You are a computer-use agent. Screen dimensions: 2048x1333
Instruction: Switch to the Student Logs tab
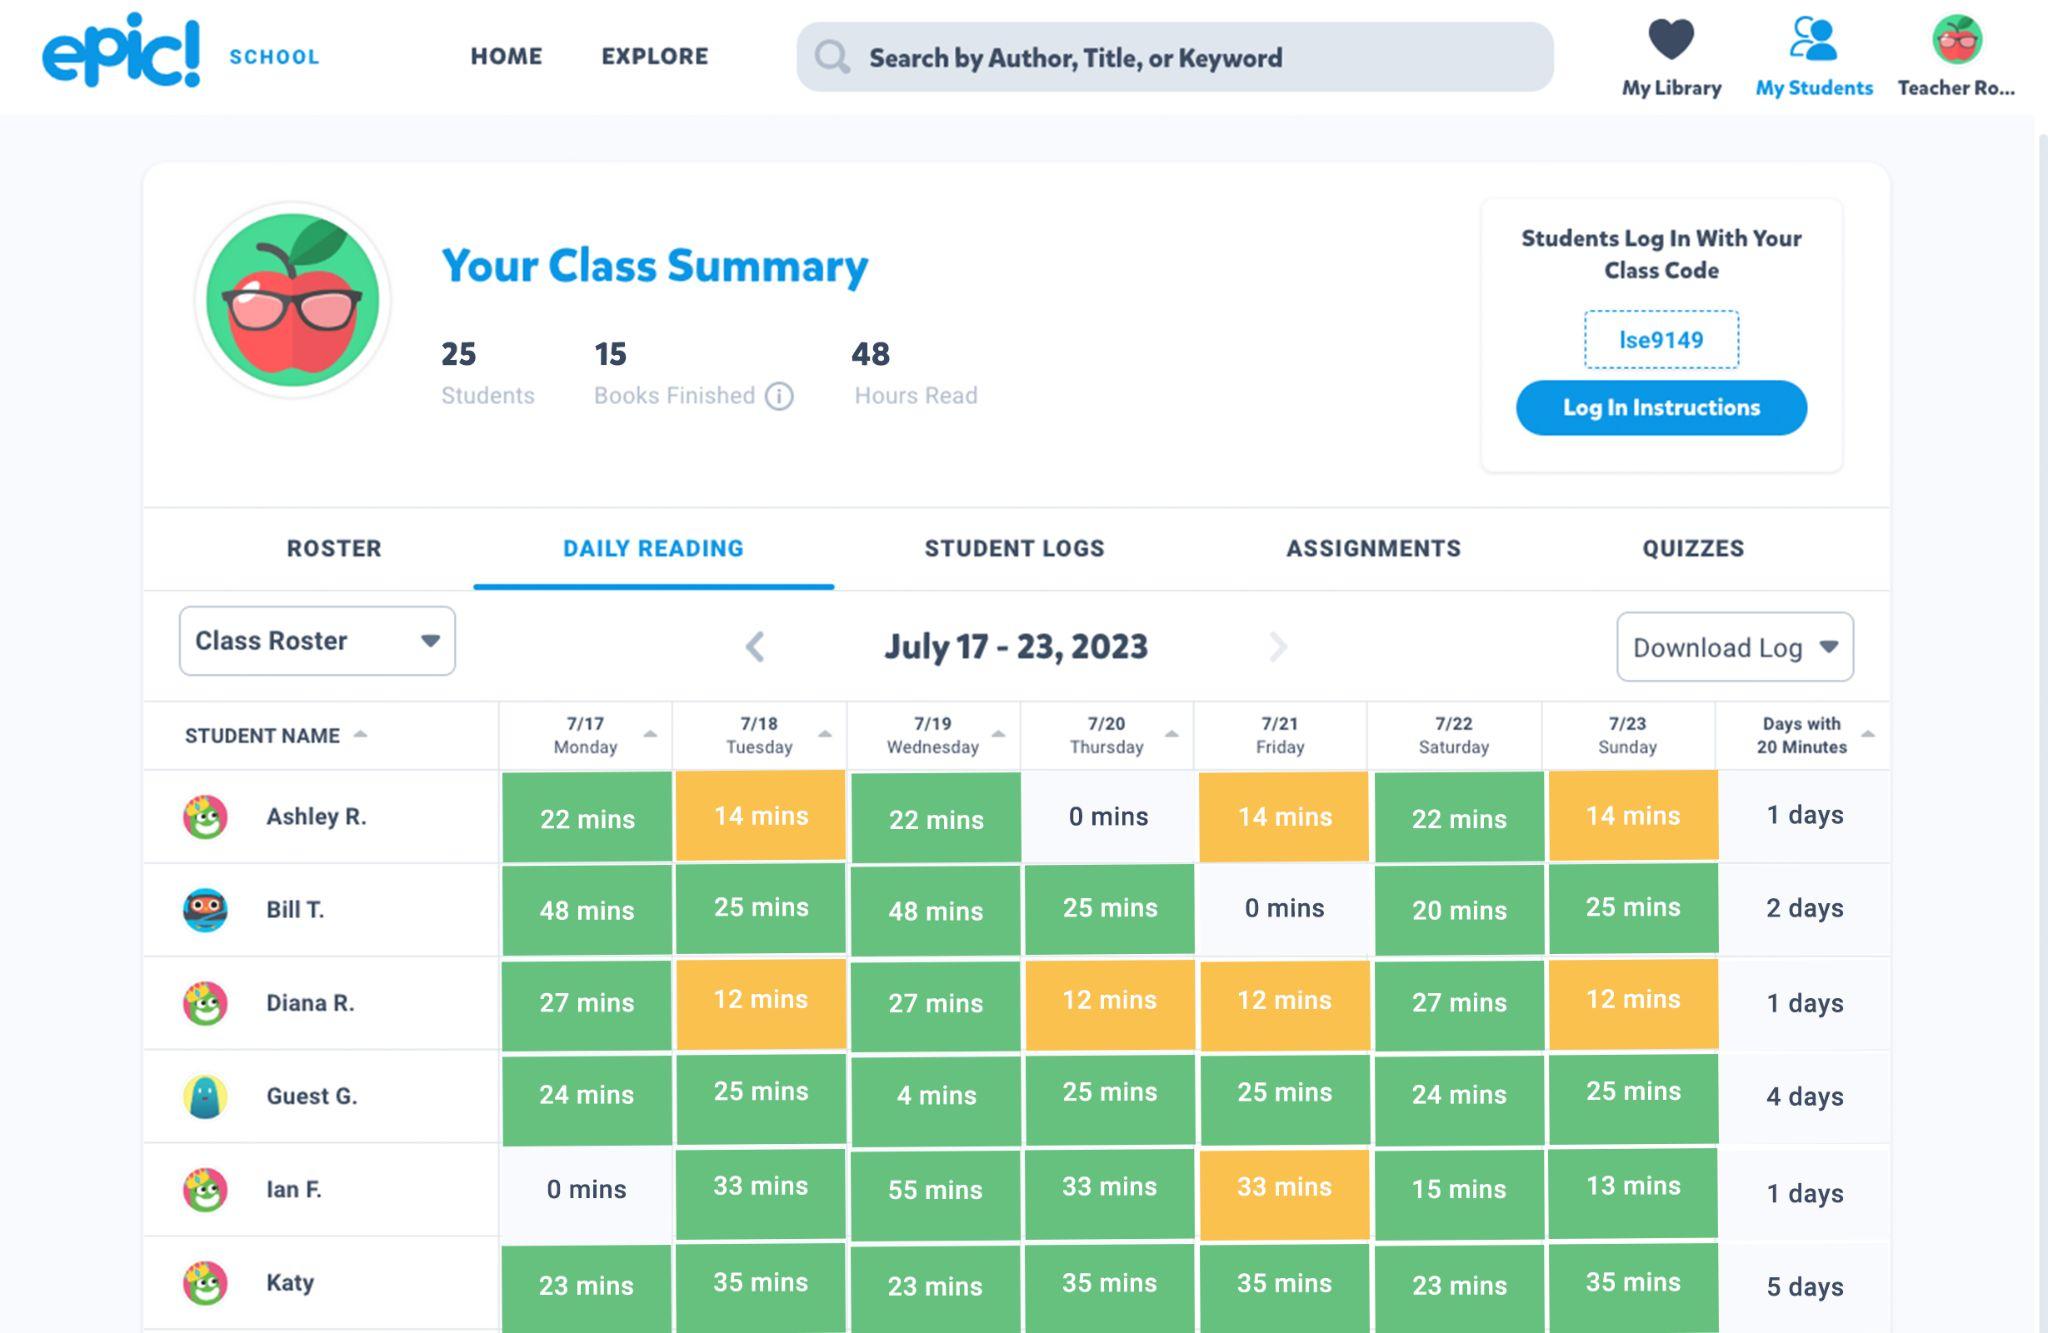click(x=1014, y=549)
